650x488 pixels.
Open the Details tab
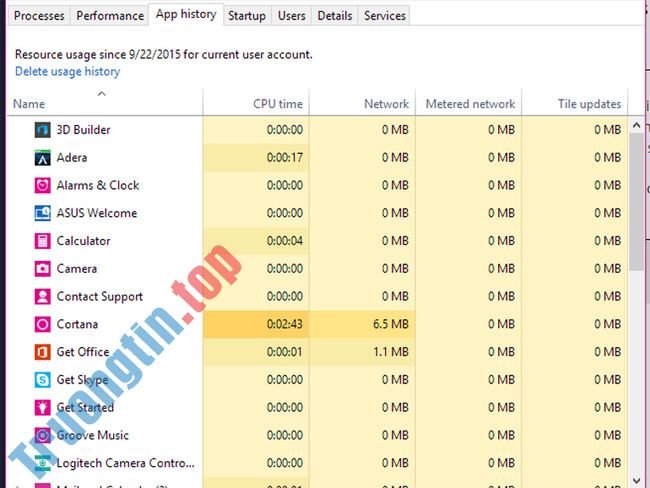(x=335, y=16)
